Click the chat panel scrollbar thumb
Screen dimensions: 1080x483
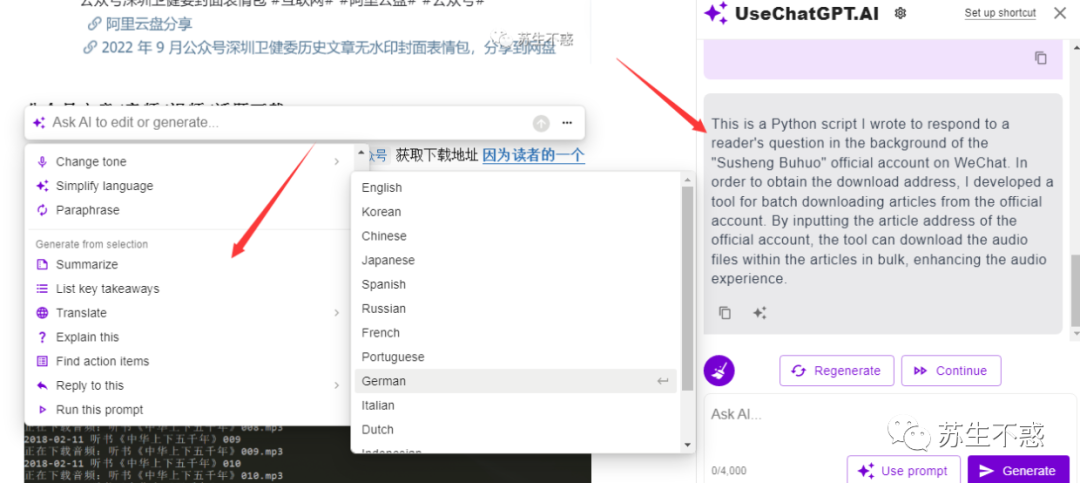[1075, 291]
